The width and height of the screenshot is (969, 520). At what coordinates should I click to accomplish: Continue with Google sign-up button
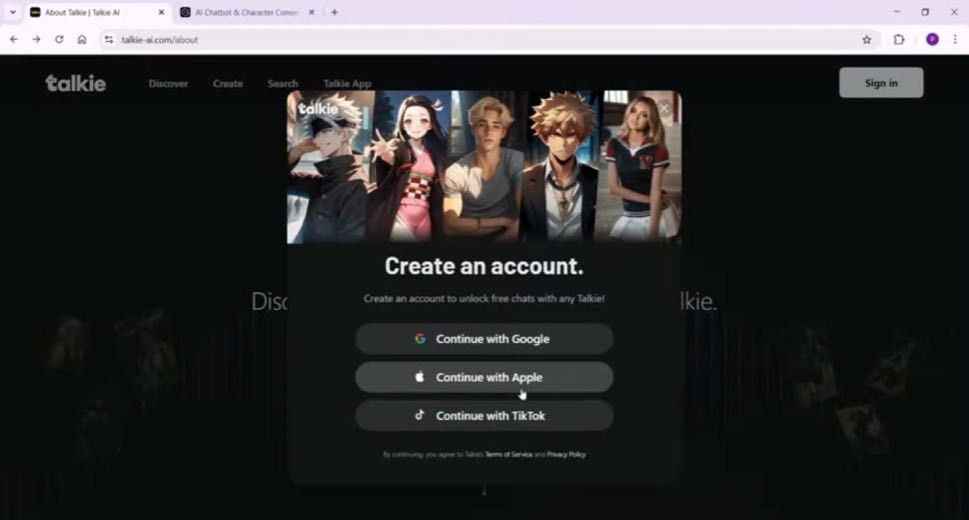[484, 339]
